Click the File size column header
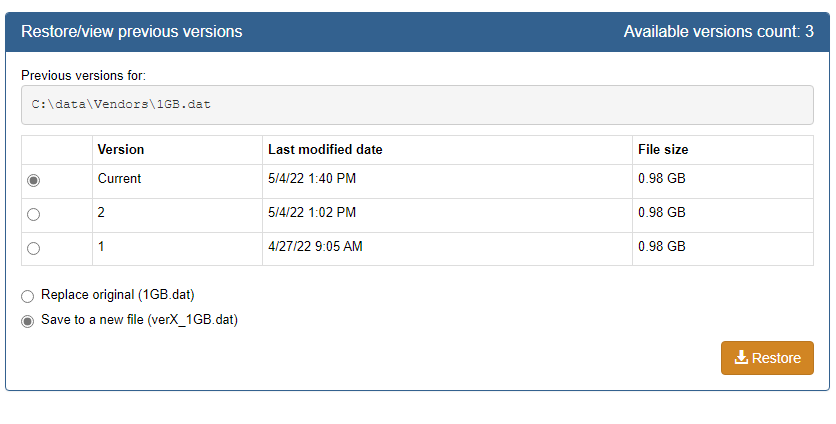Image resolution: width=836 pixels, height=424 pixels. 663,150
